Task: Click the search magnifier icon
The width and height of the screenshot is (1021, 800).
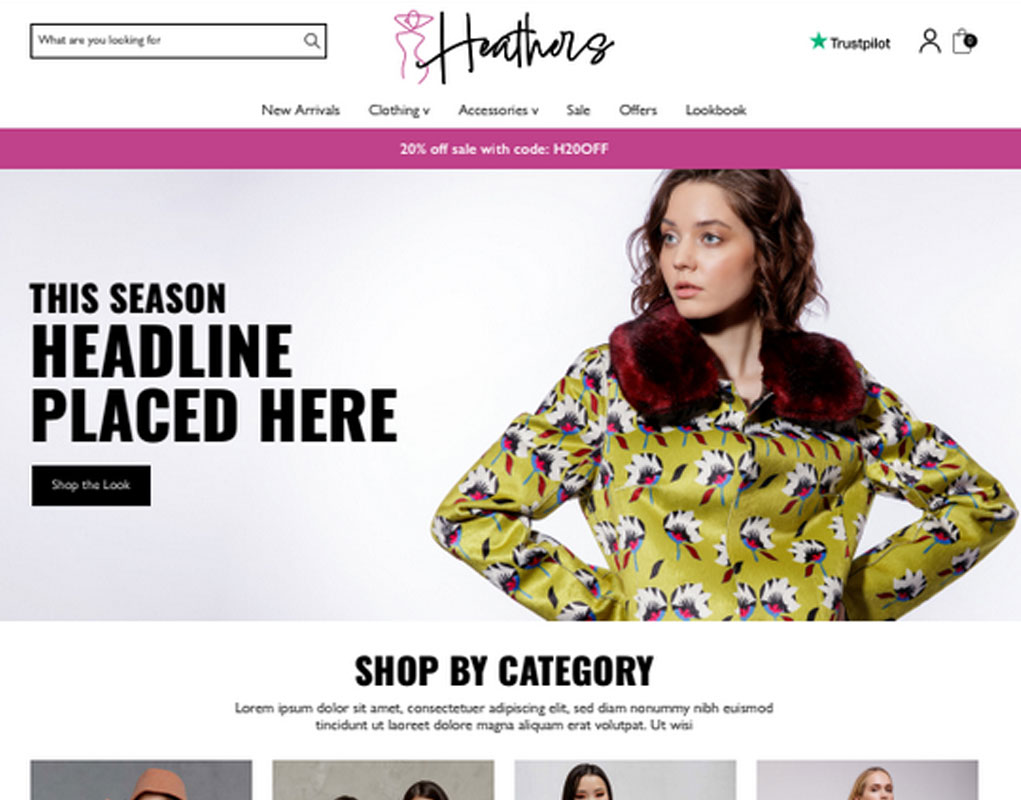Action: (312, 40)
